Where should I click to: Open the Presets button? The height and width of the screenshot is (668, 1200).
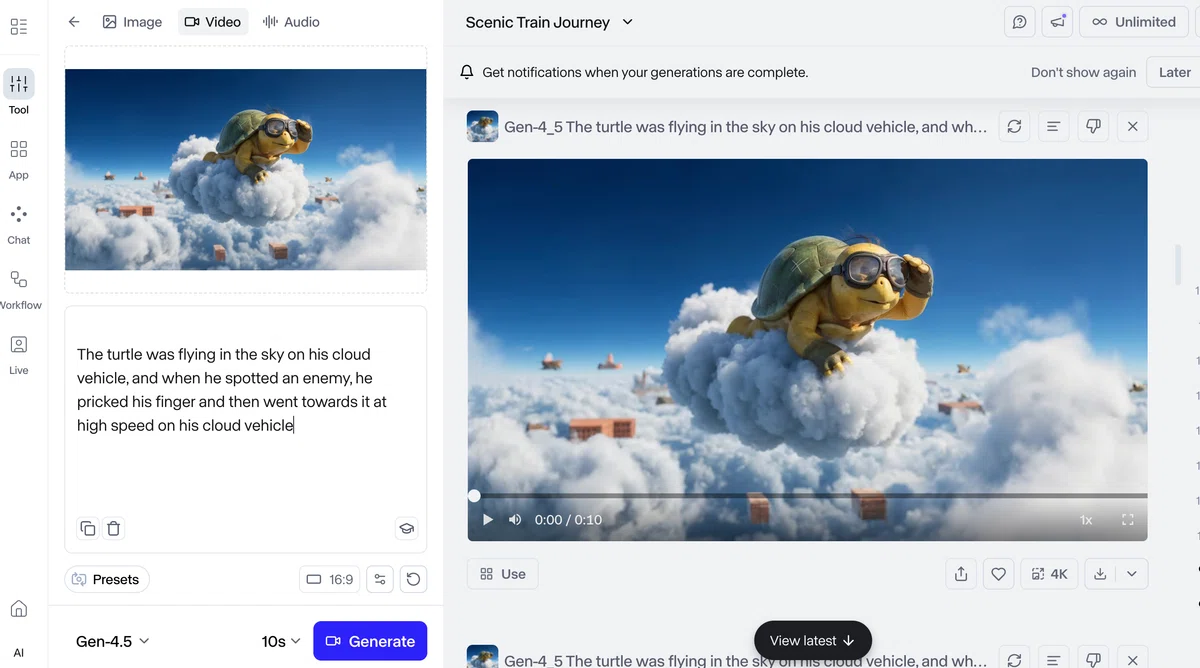point(107,579)
